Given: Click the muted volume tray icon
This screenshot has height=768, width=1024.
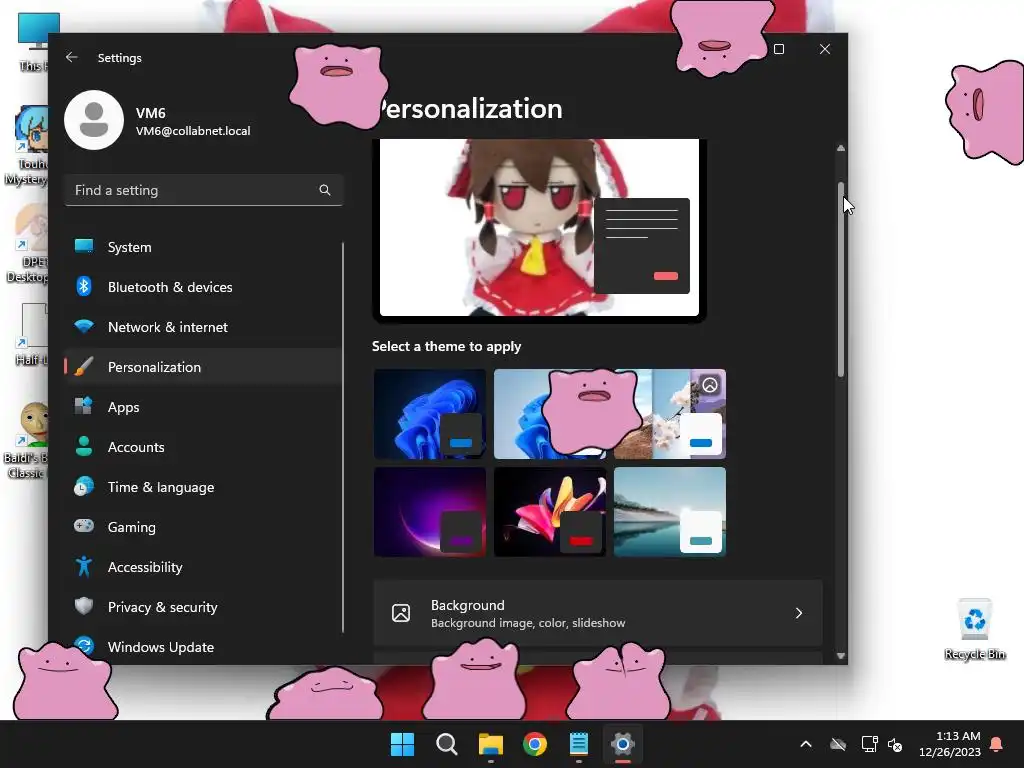Looking at the screenshot, I should tap(895, 744).
